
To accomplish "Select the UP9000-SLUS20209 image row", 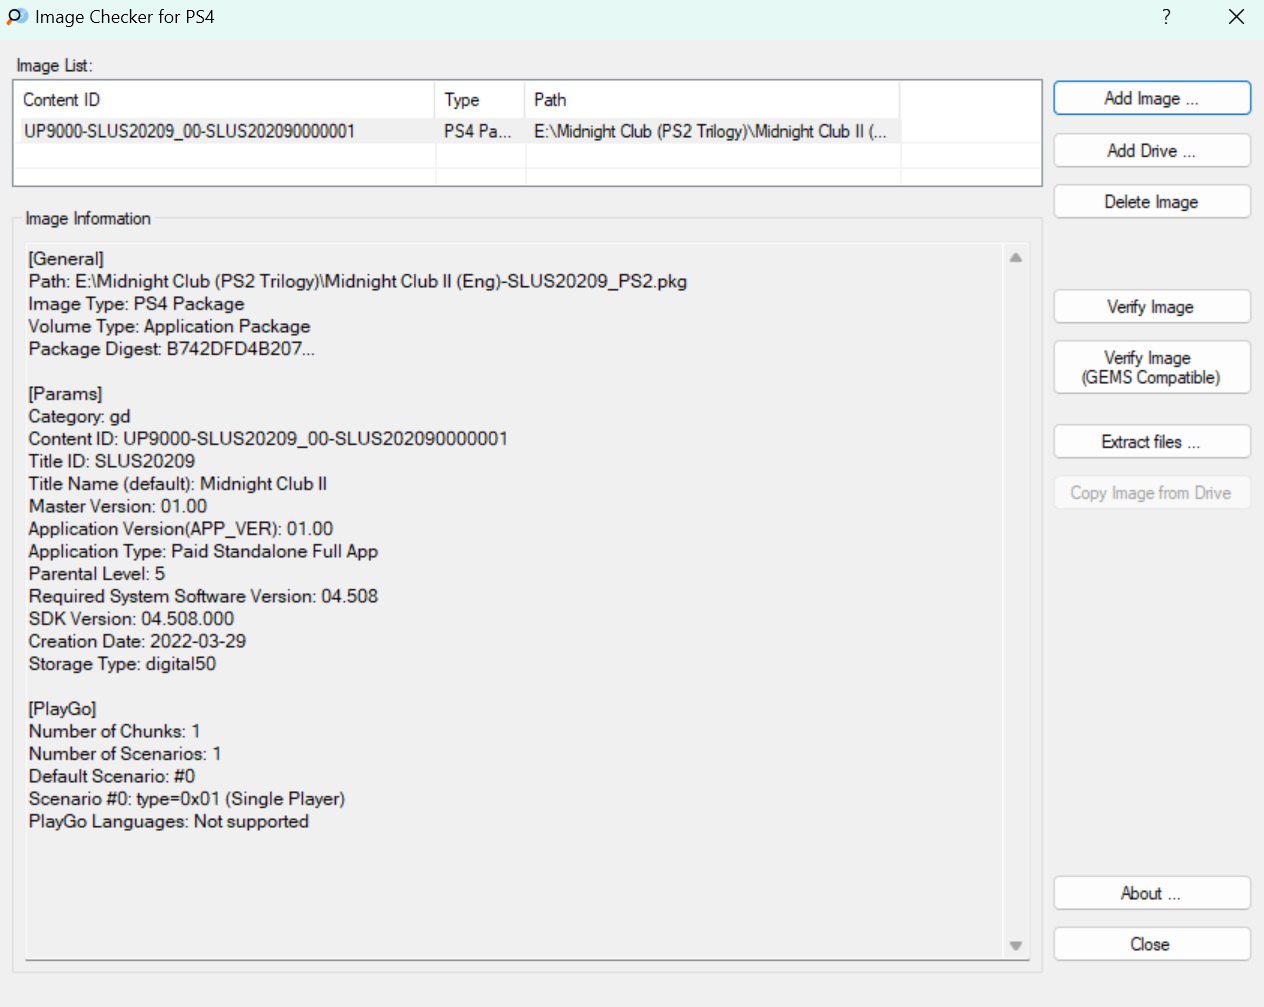I will 190,131.
